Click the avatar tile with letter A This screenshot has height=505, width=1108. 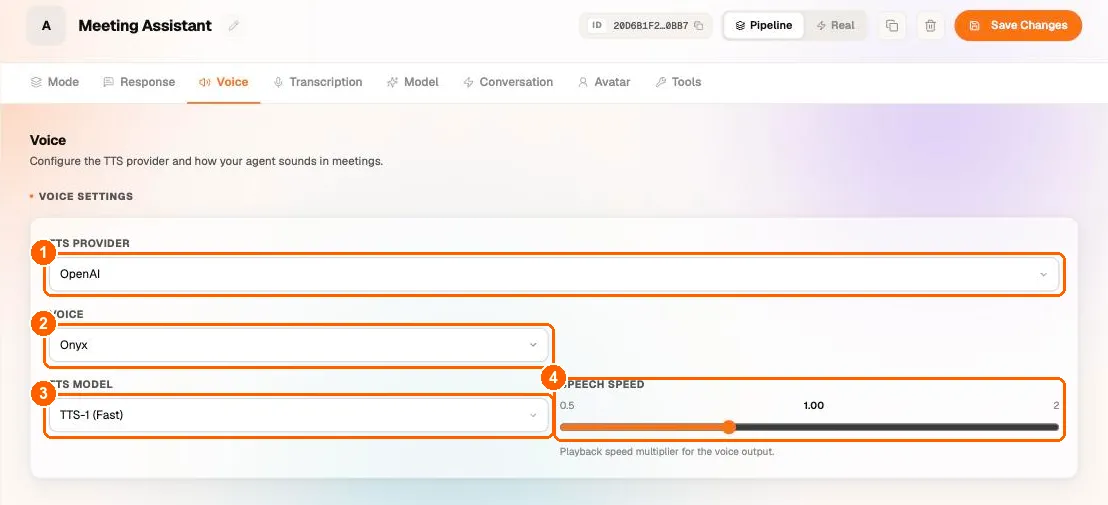[47, 26]
